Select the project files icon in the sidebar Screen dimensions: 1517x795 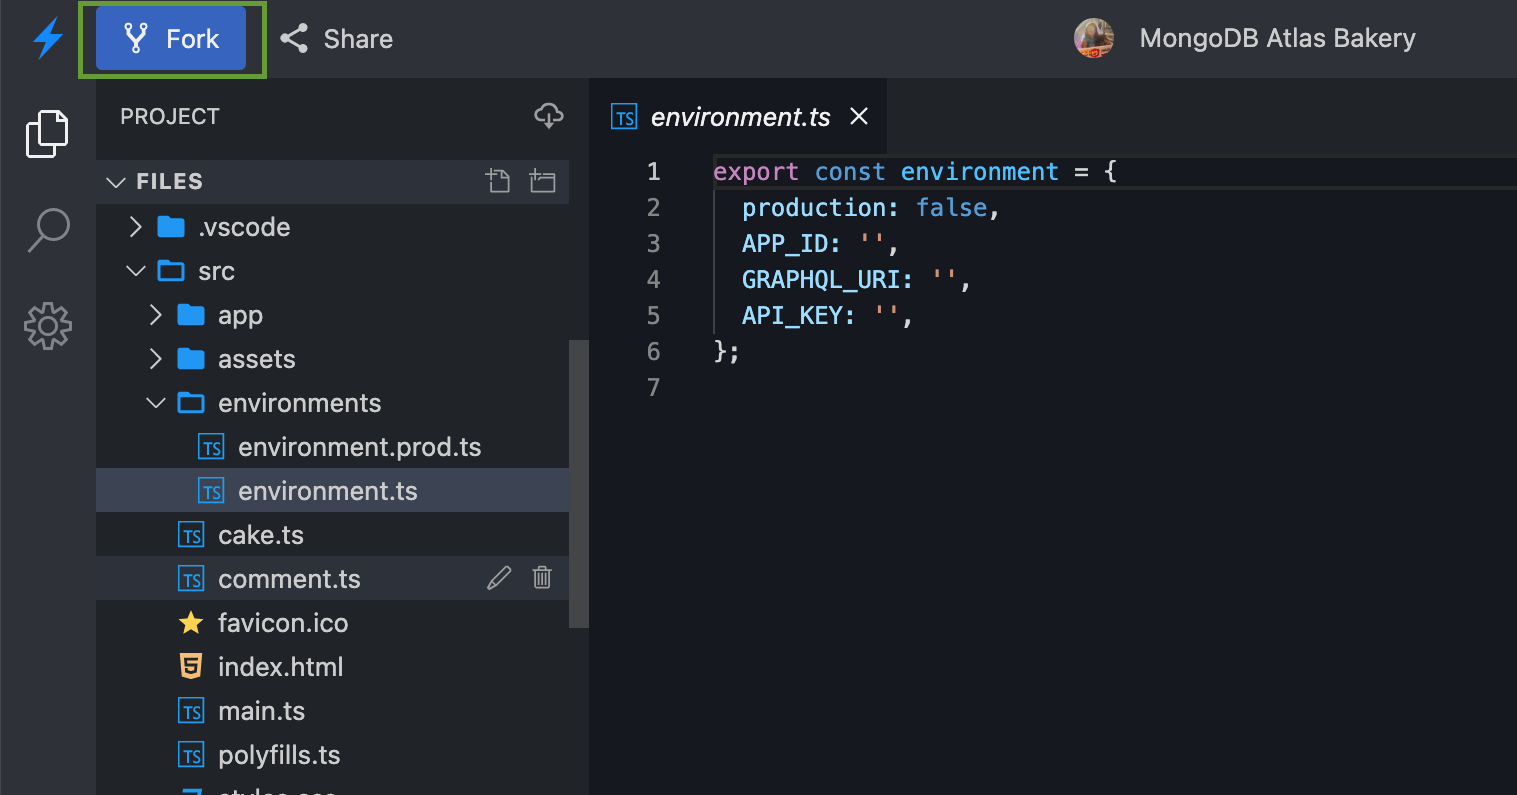(47, 133)
